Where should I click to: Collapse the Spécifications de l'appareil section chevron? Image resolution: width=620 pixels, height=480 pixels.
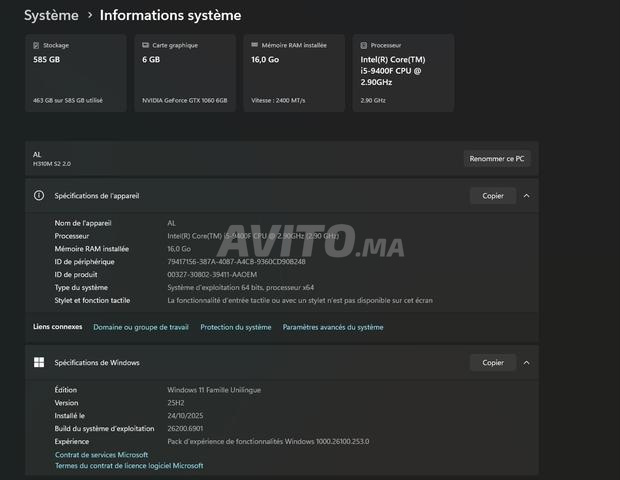coord(527,196)
